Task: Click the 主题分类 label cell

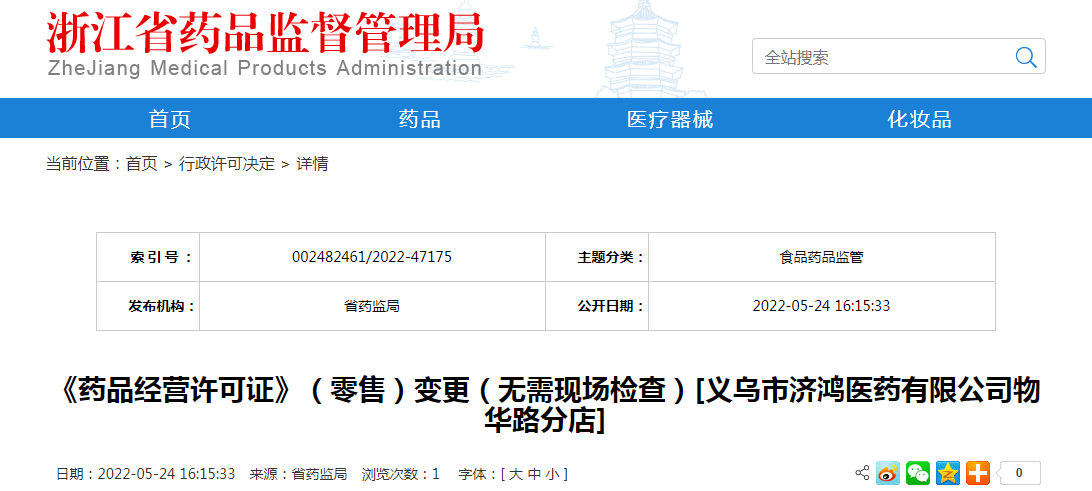Action: 597,257
